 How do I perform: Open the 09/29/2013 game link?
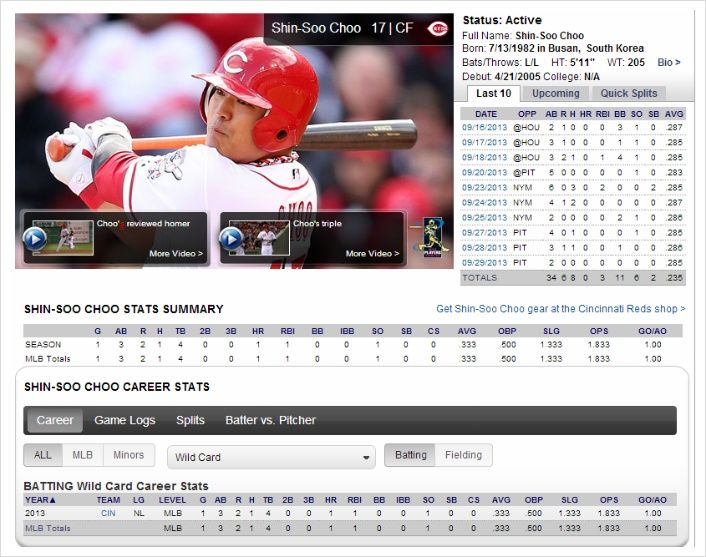(484, 263)
